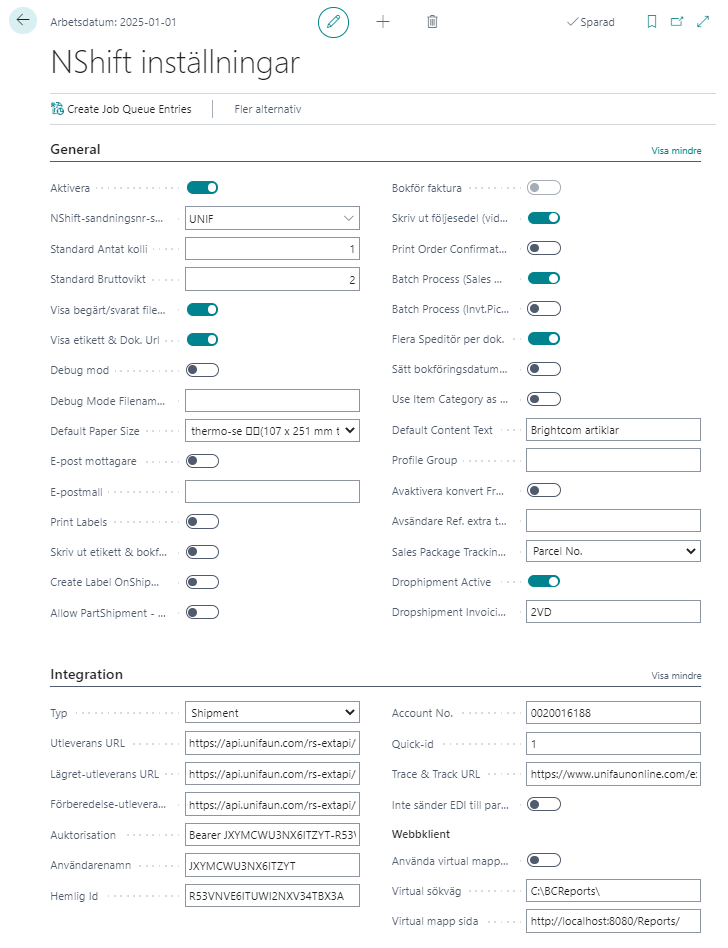Click the plus icon to create new
Screen dimensions: 728x948
[x=383, y=21]
